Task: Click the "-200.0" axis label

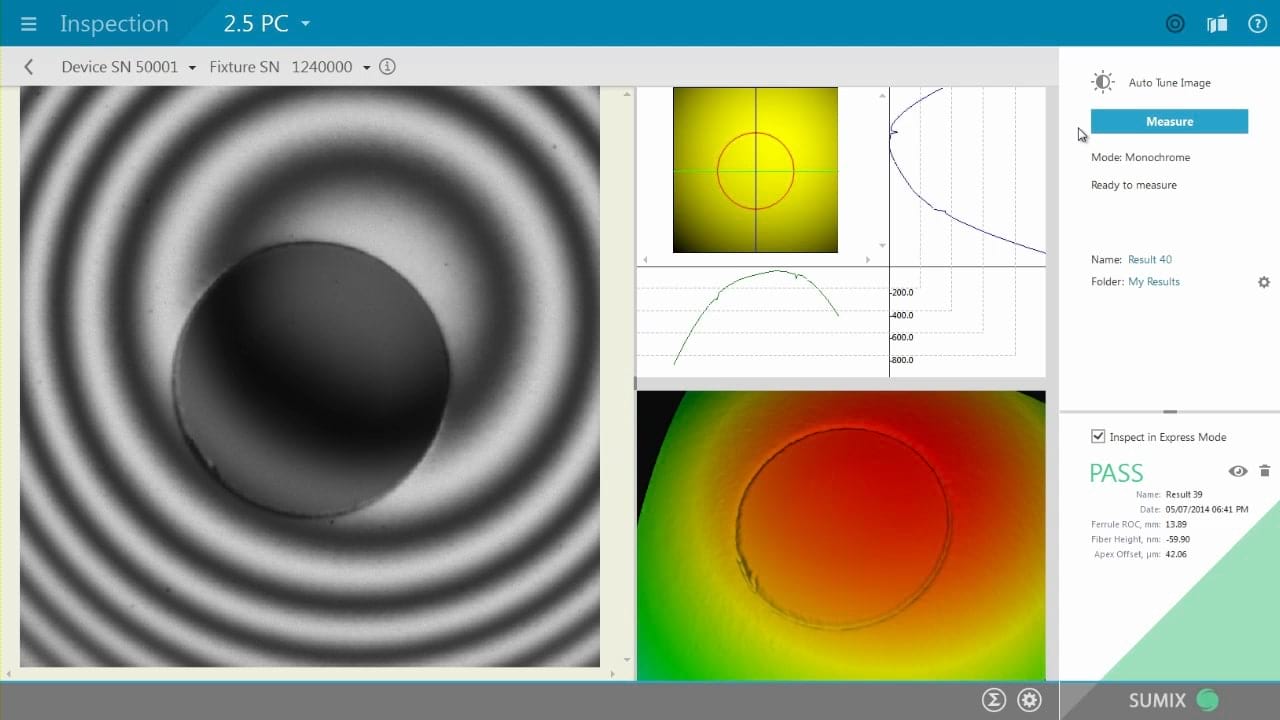Action: (x=901, y=293)
